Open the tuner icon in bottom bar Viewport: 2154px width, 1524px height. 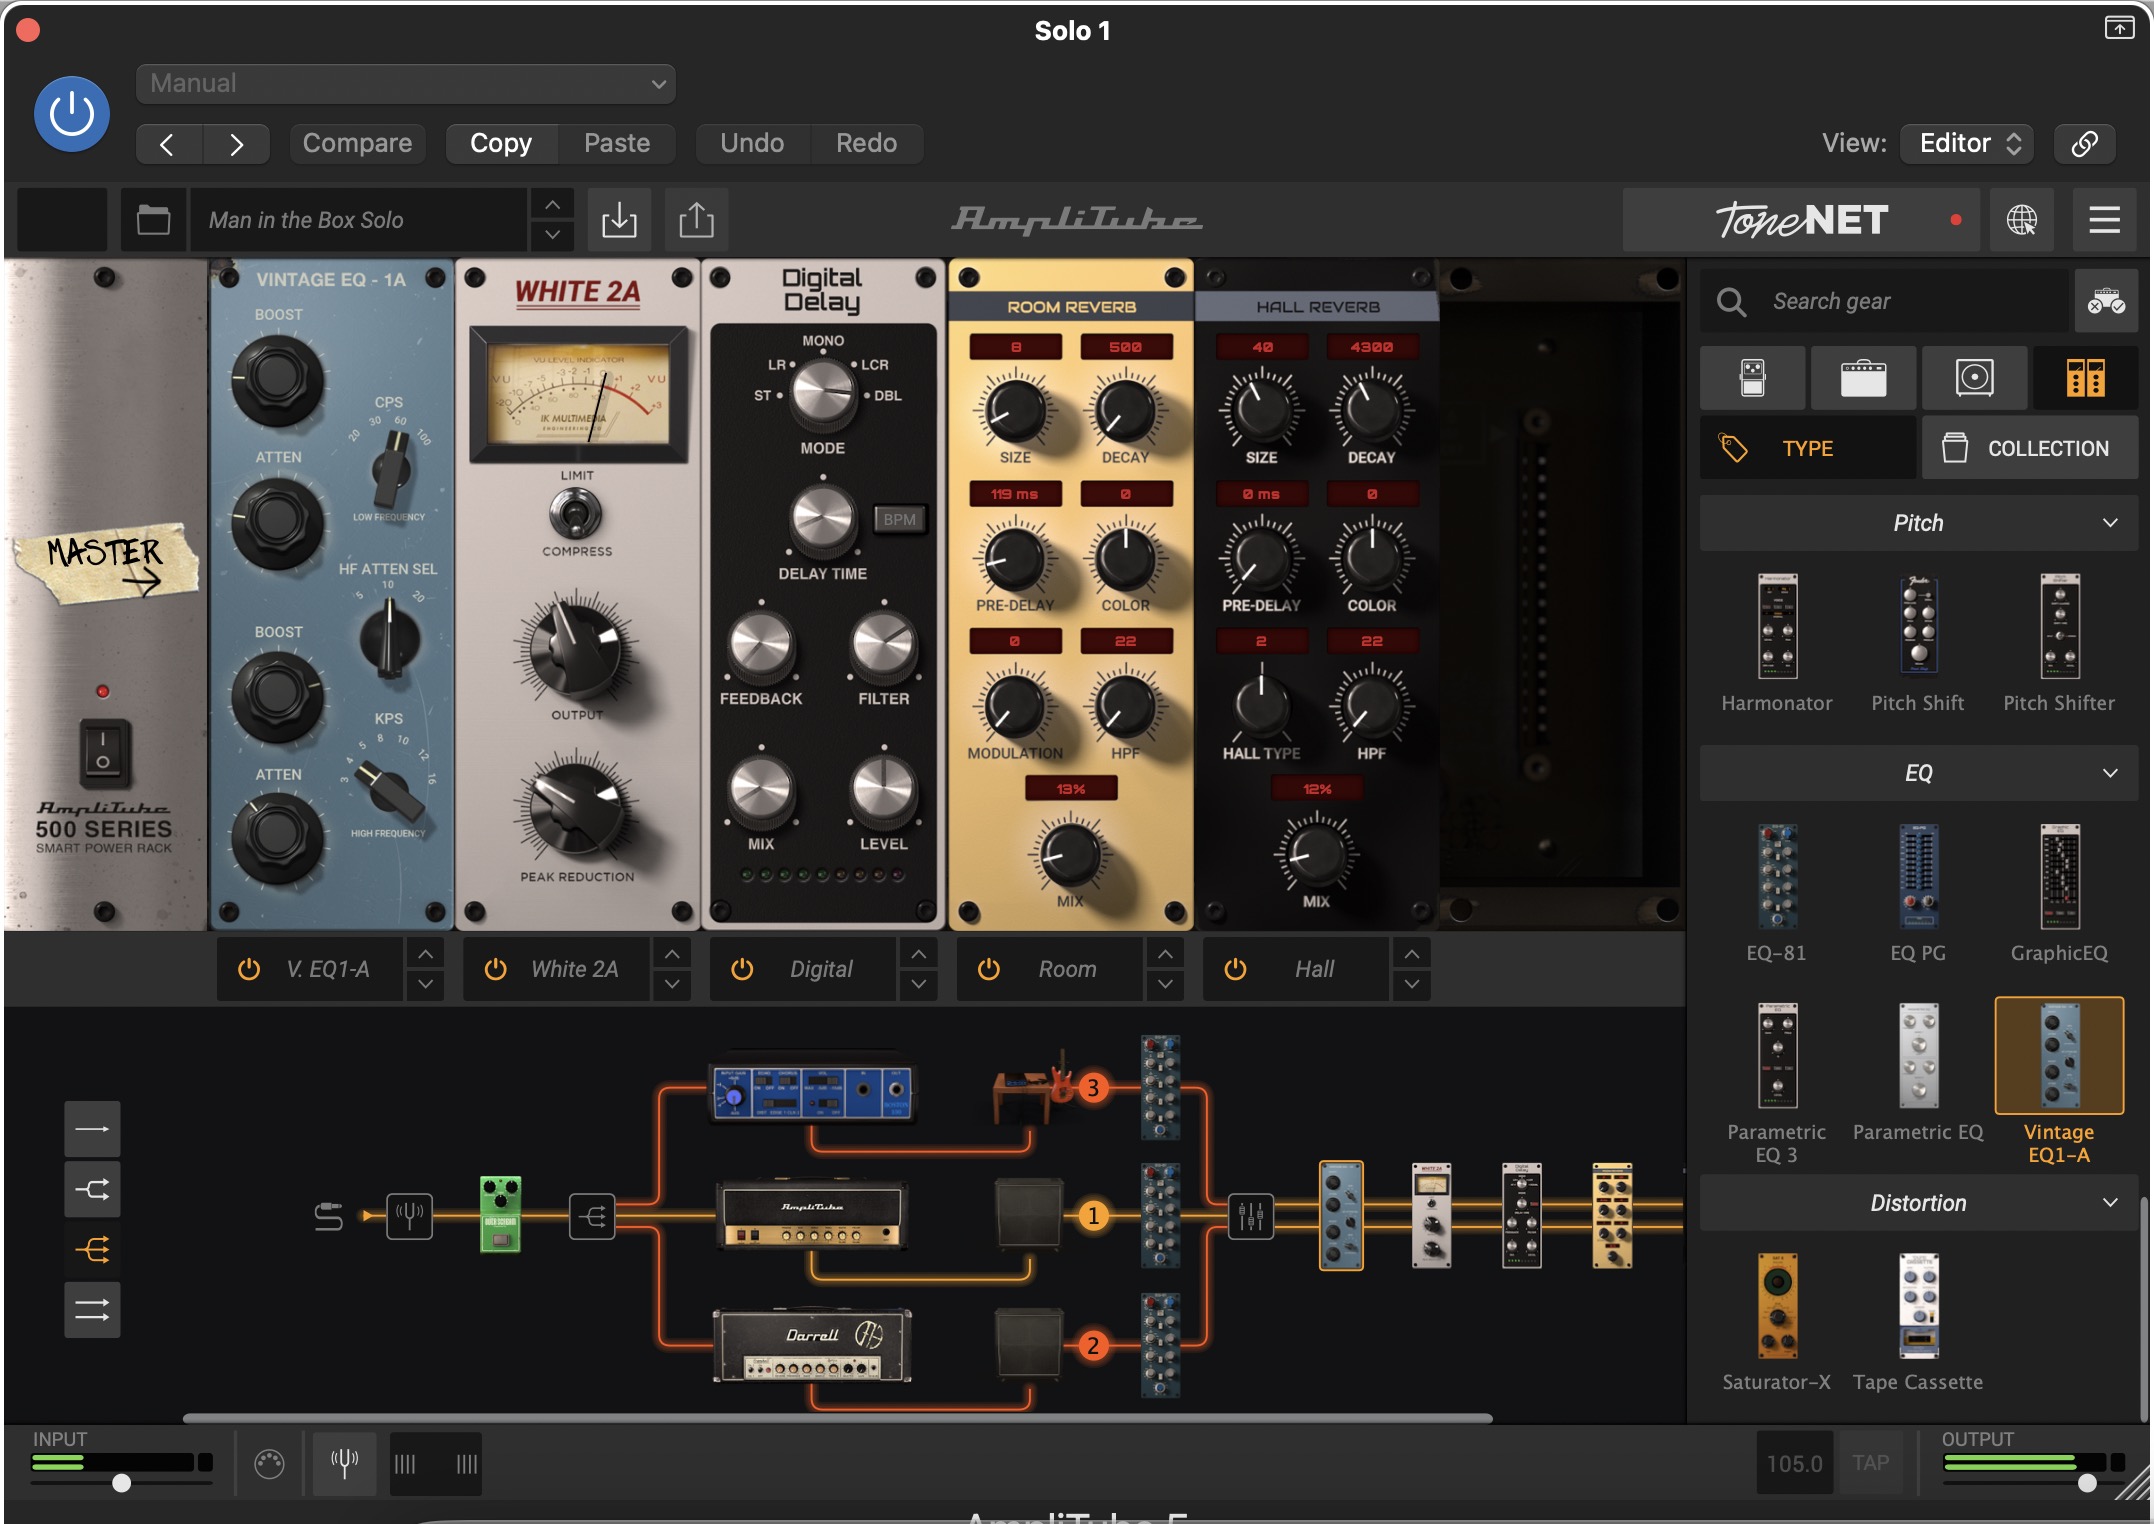[x=344, y=1463]
